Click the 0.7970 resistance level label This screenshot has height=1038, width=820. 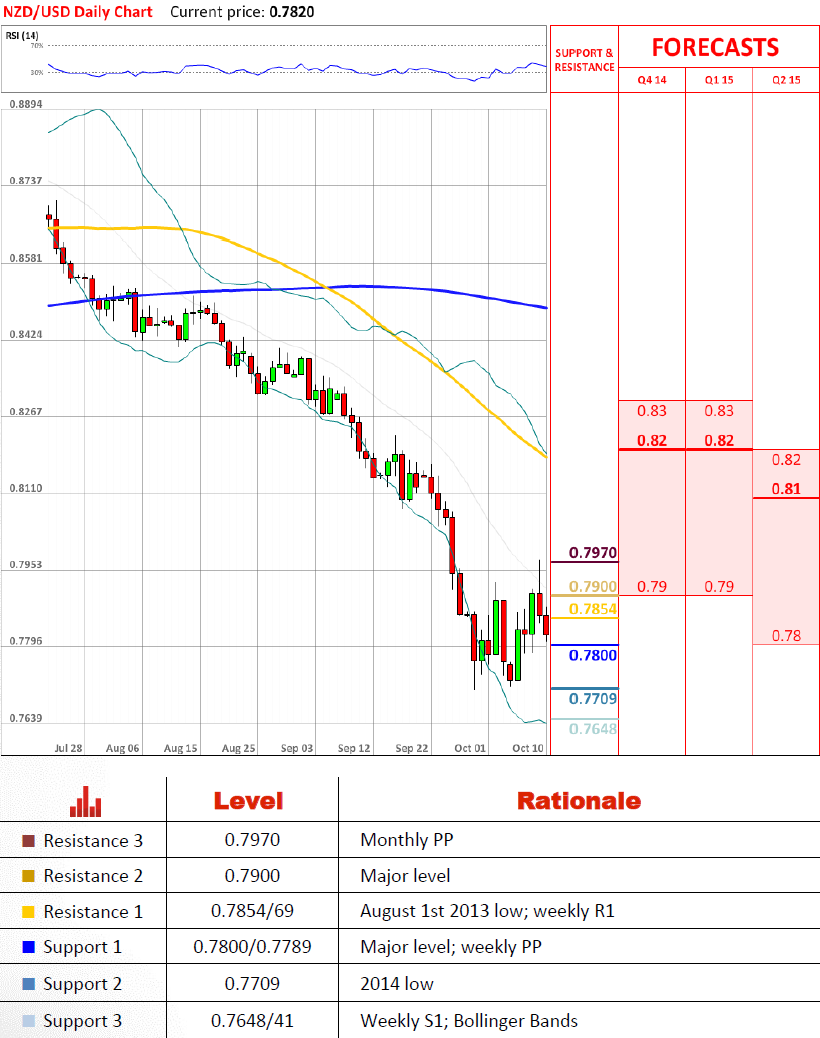click(592, 553)
